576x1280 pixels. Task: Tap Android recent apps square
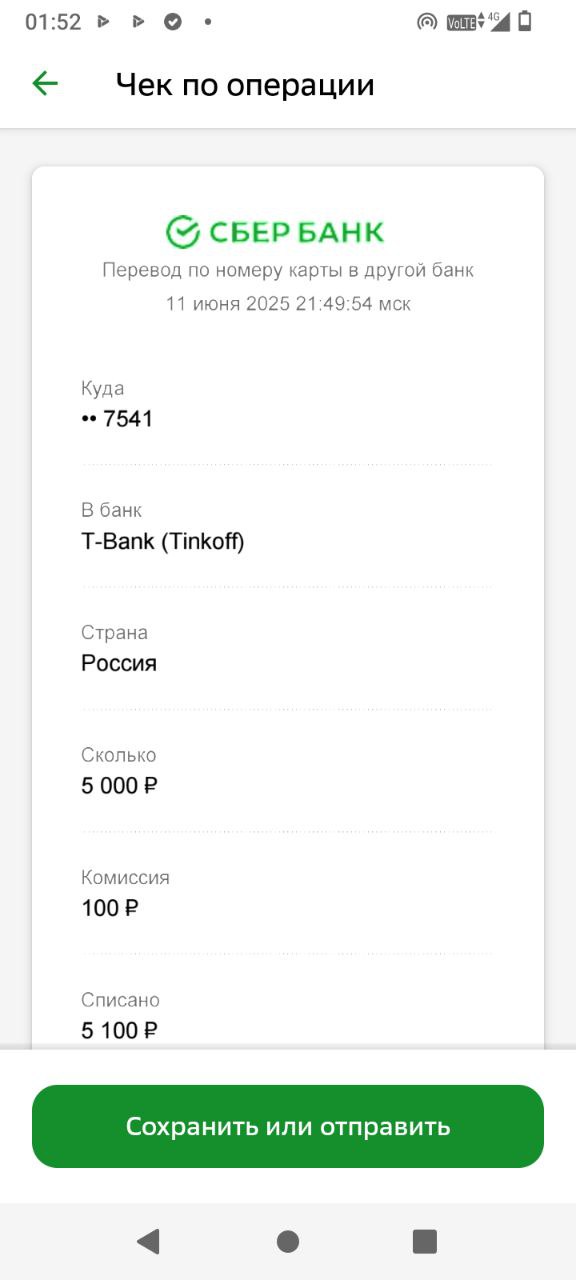(x=425, y=1241)
